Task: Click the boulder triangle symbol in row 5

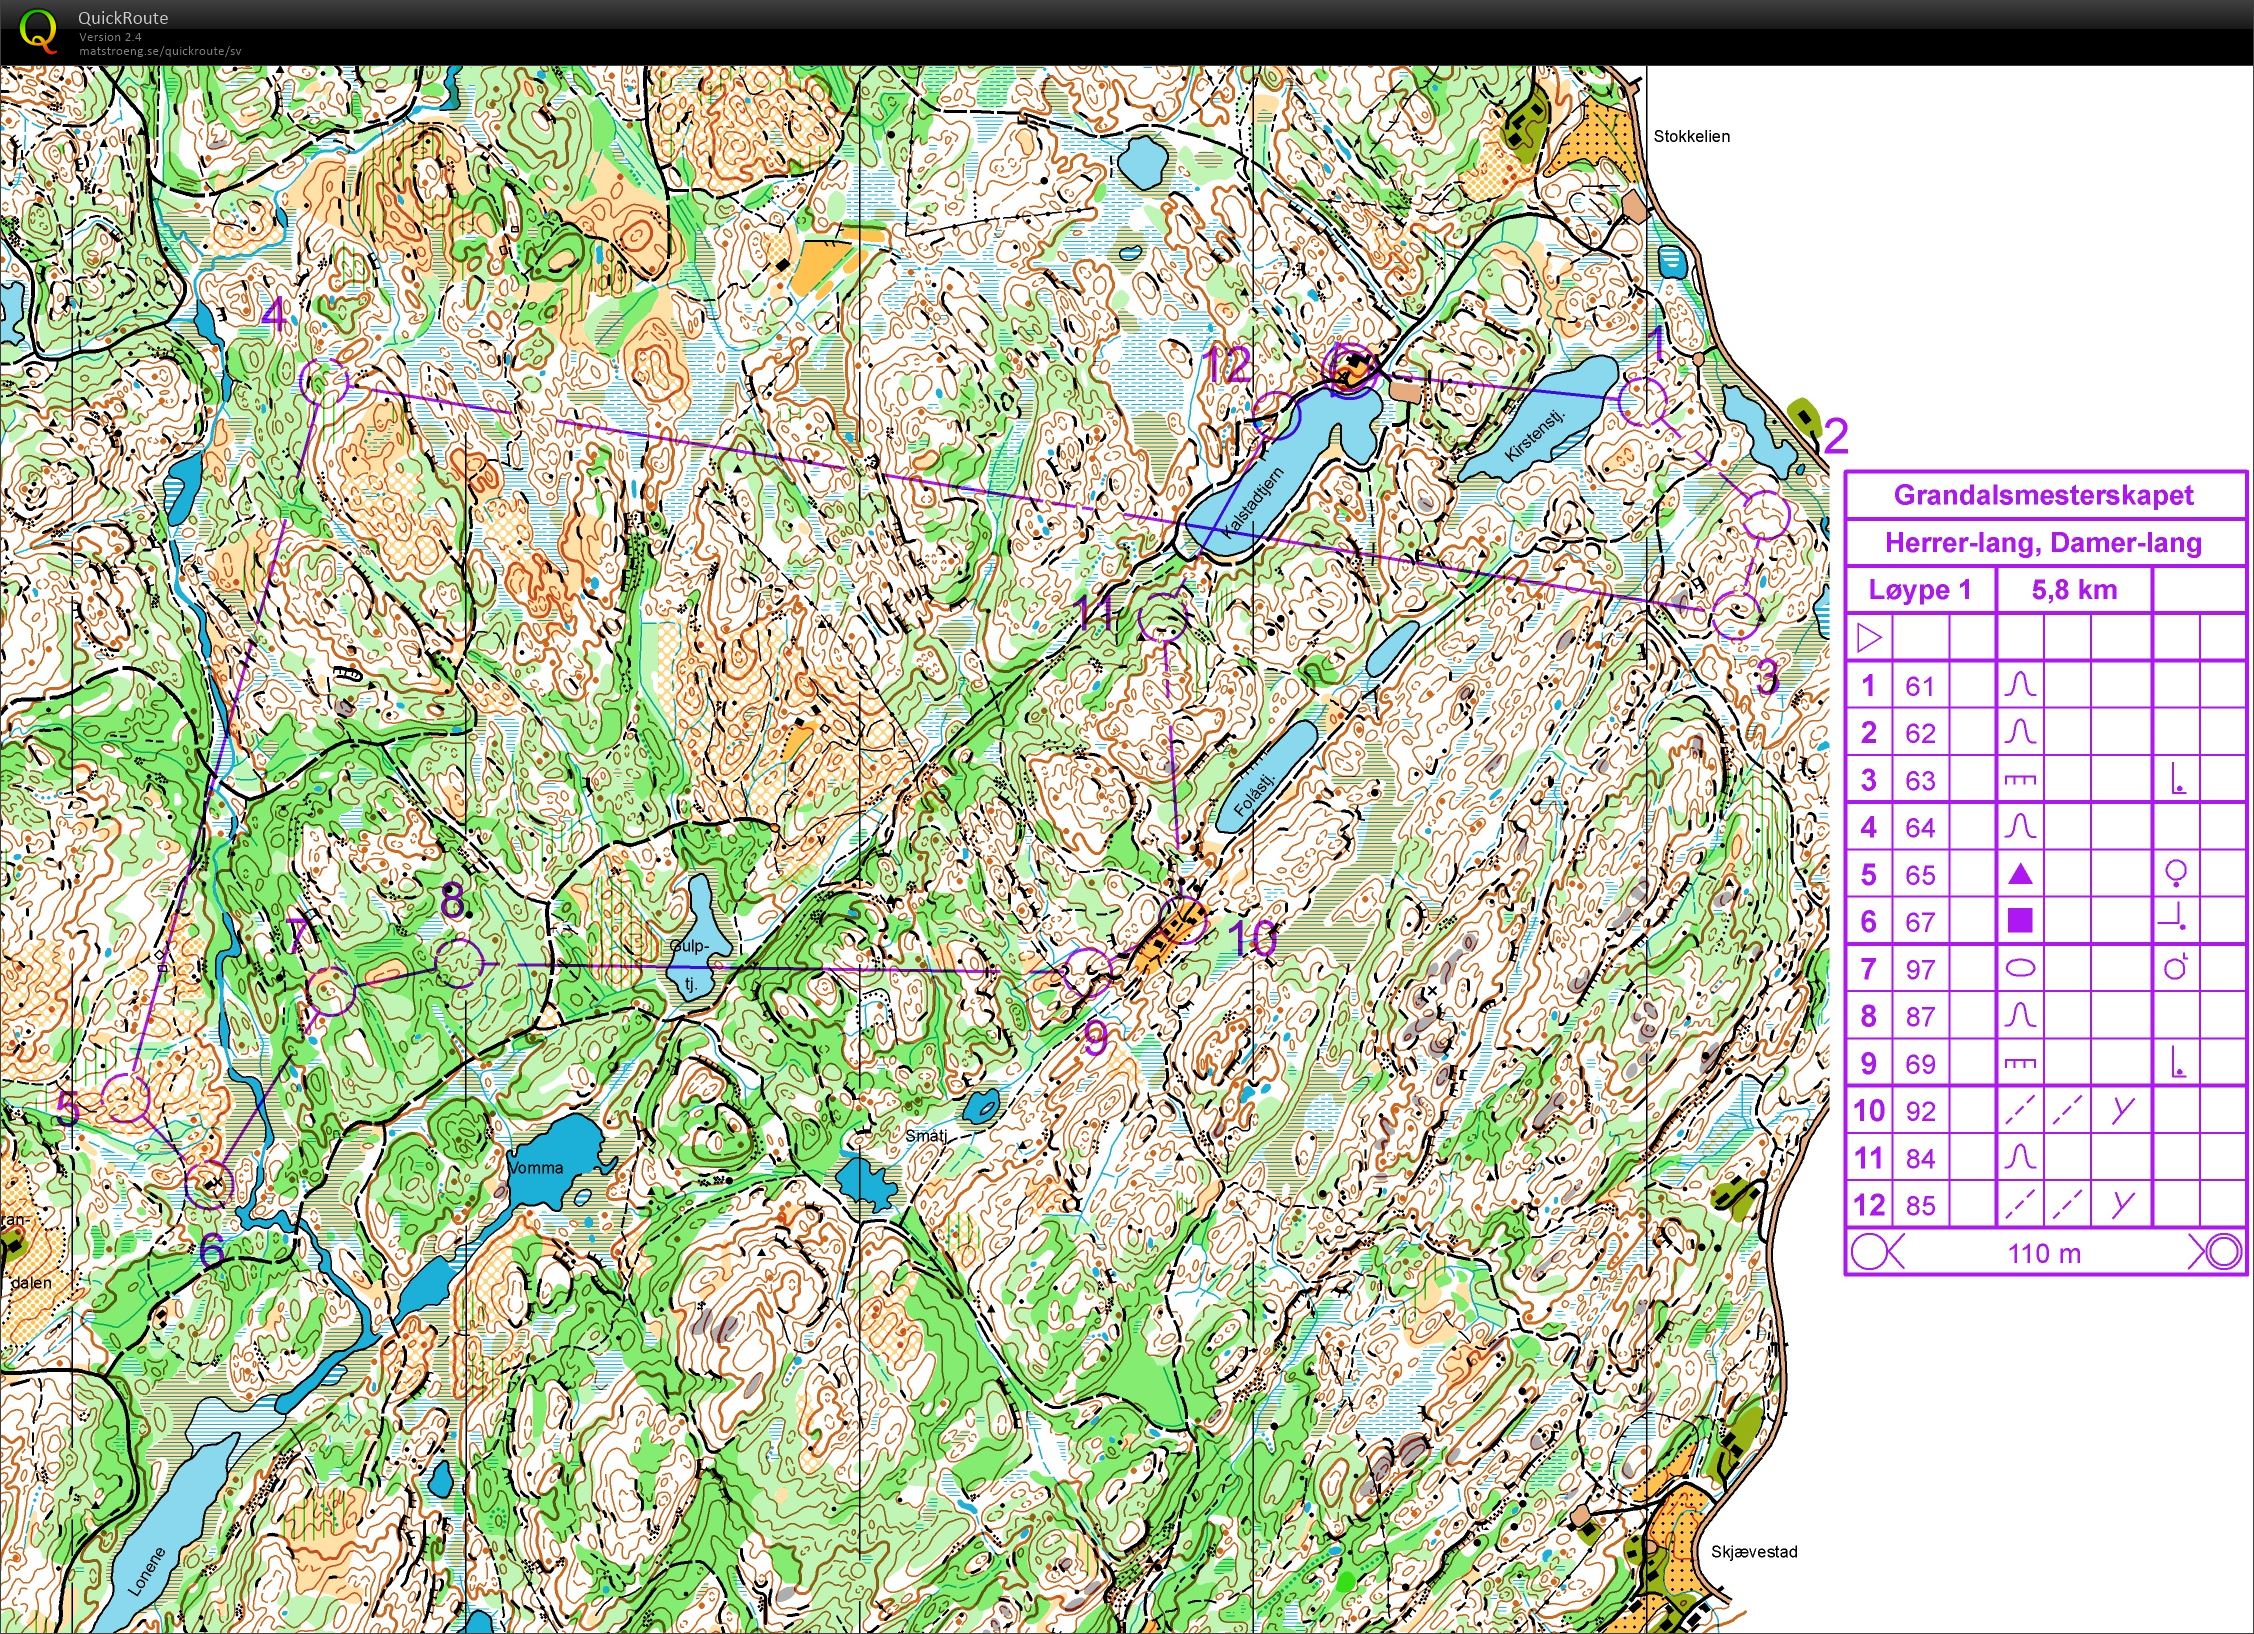Action: tap(2020, 875)
